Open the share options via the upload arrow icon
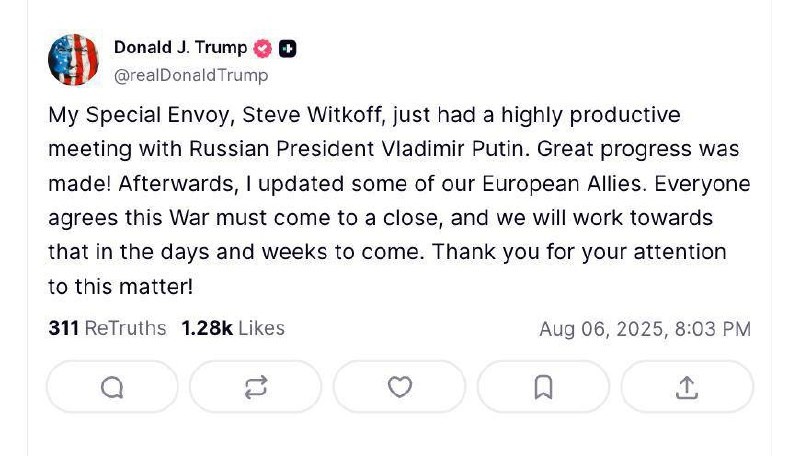The image size is (800, 456). [x=687, y=387]
